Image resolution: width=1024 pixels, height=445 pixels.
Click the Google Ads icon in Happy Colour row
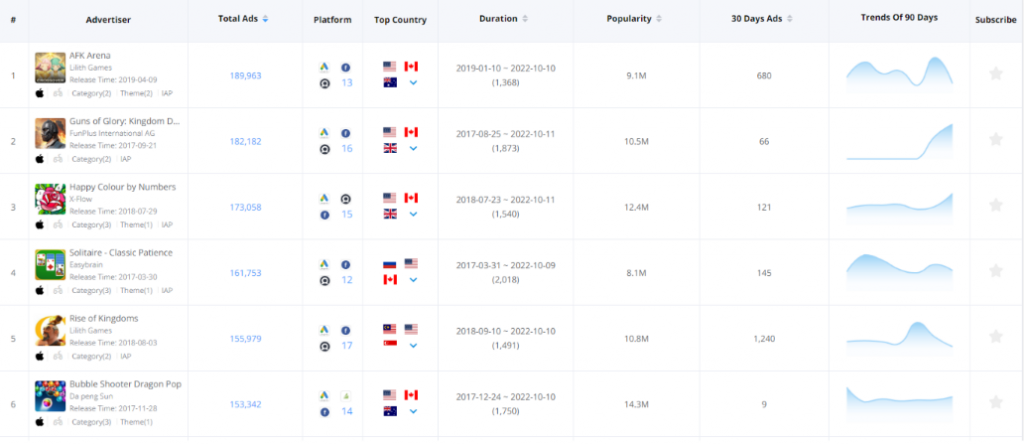tap(324, 198)
